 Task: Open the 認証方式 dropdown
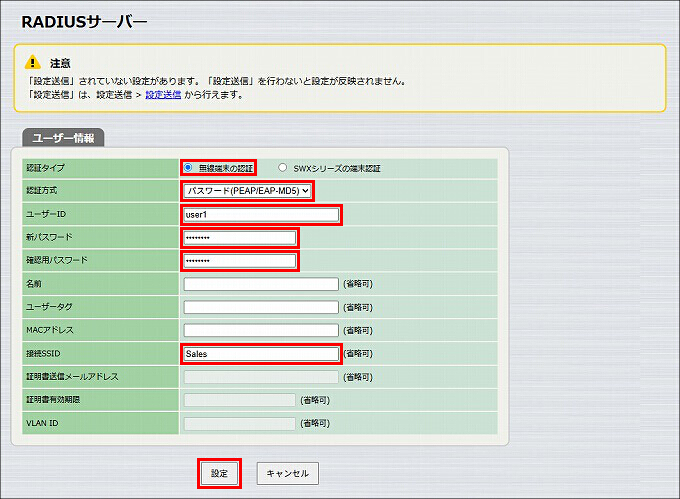[247, 191]
